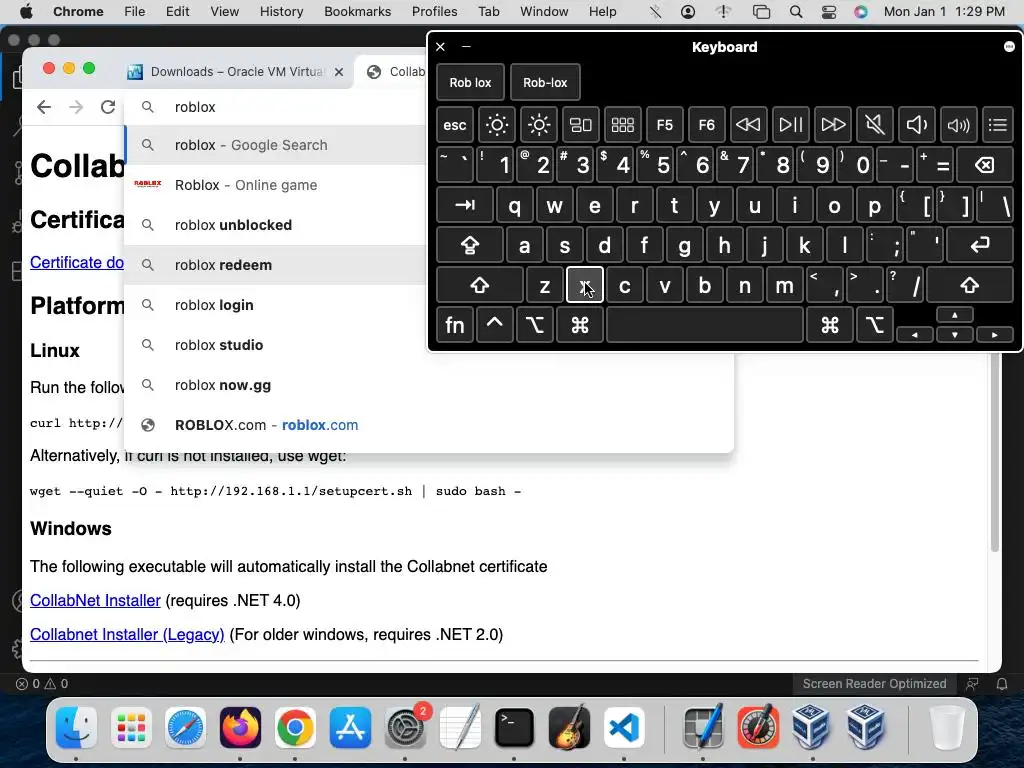Screen dimensions: 1024x768
Task: Choose the 'Rob lox' typing suggestion
Action: (x=470, y=82)
